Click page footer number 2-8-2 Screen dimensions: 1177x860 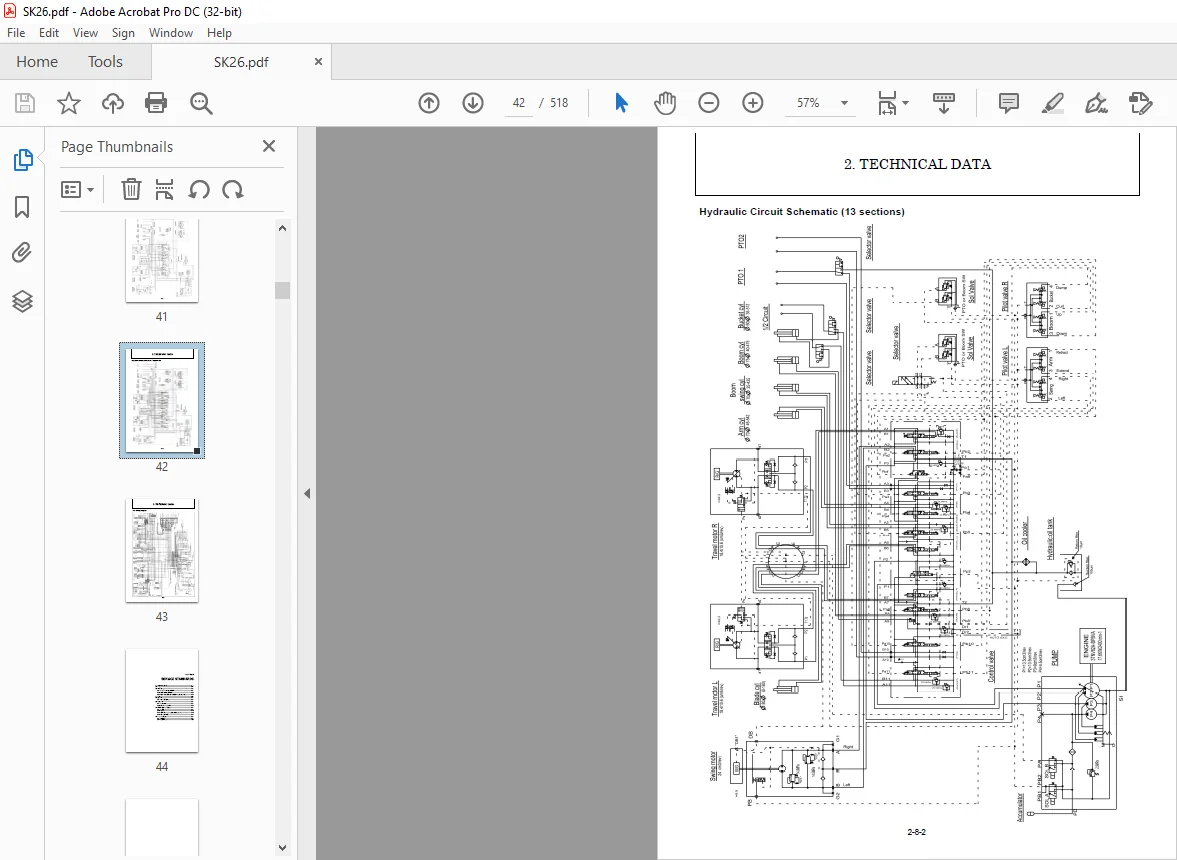pyautogui.click(x=917, y=831)
